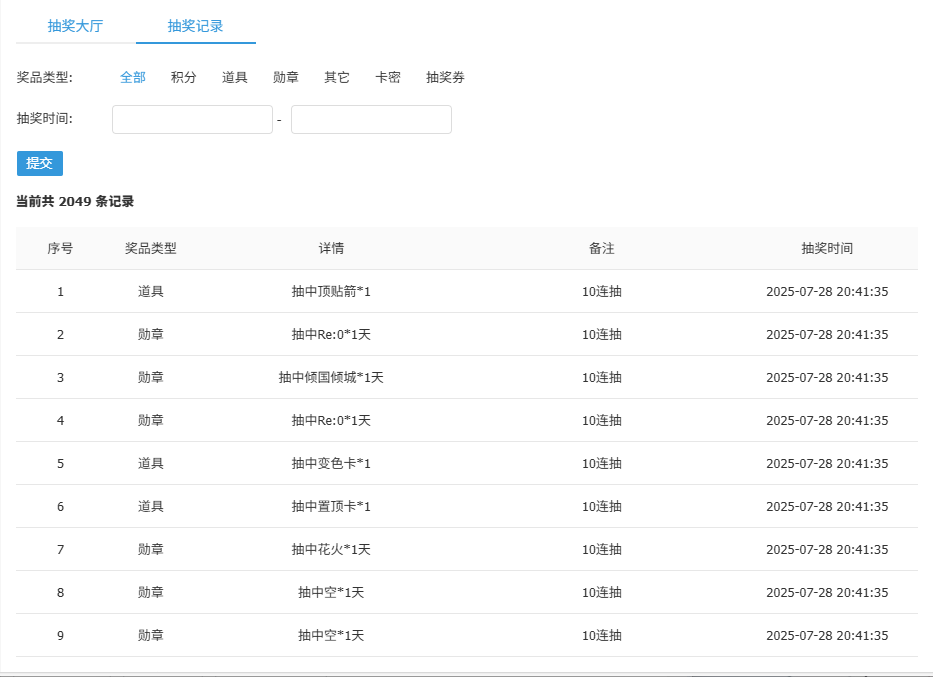Viewport: 933px width, 677px height.
Task: Select the 抽中置顶卡*1 entry
Action: (332, 506)
